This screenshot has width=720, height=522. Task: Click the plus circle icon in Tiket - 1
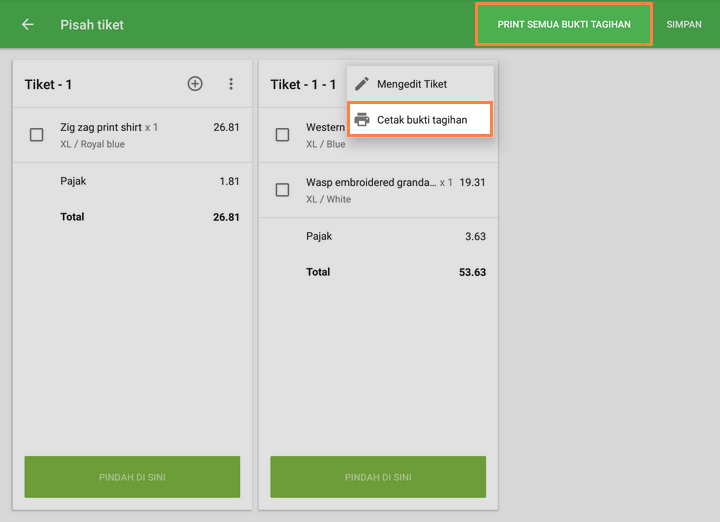195,84
